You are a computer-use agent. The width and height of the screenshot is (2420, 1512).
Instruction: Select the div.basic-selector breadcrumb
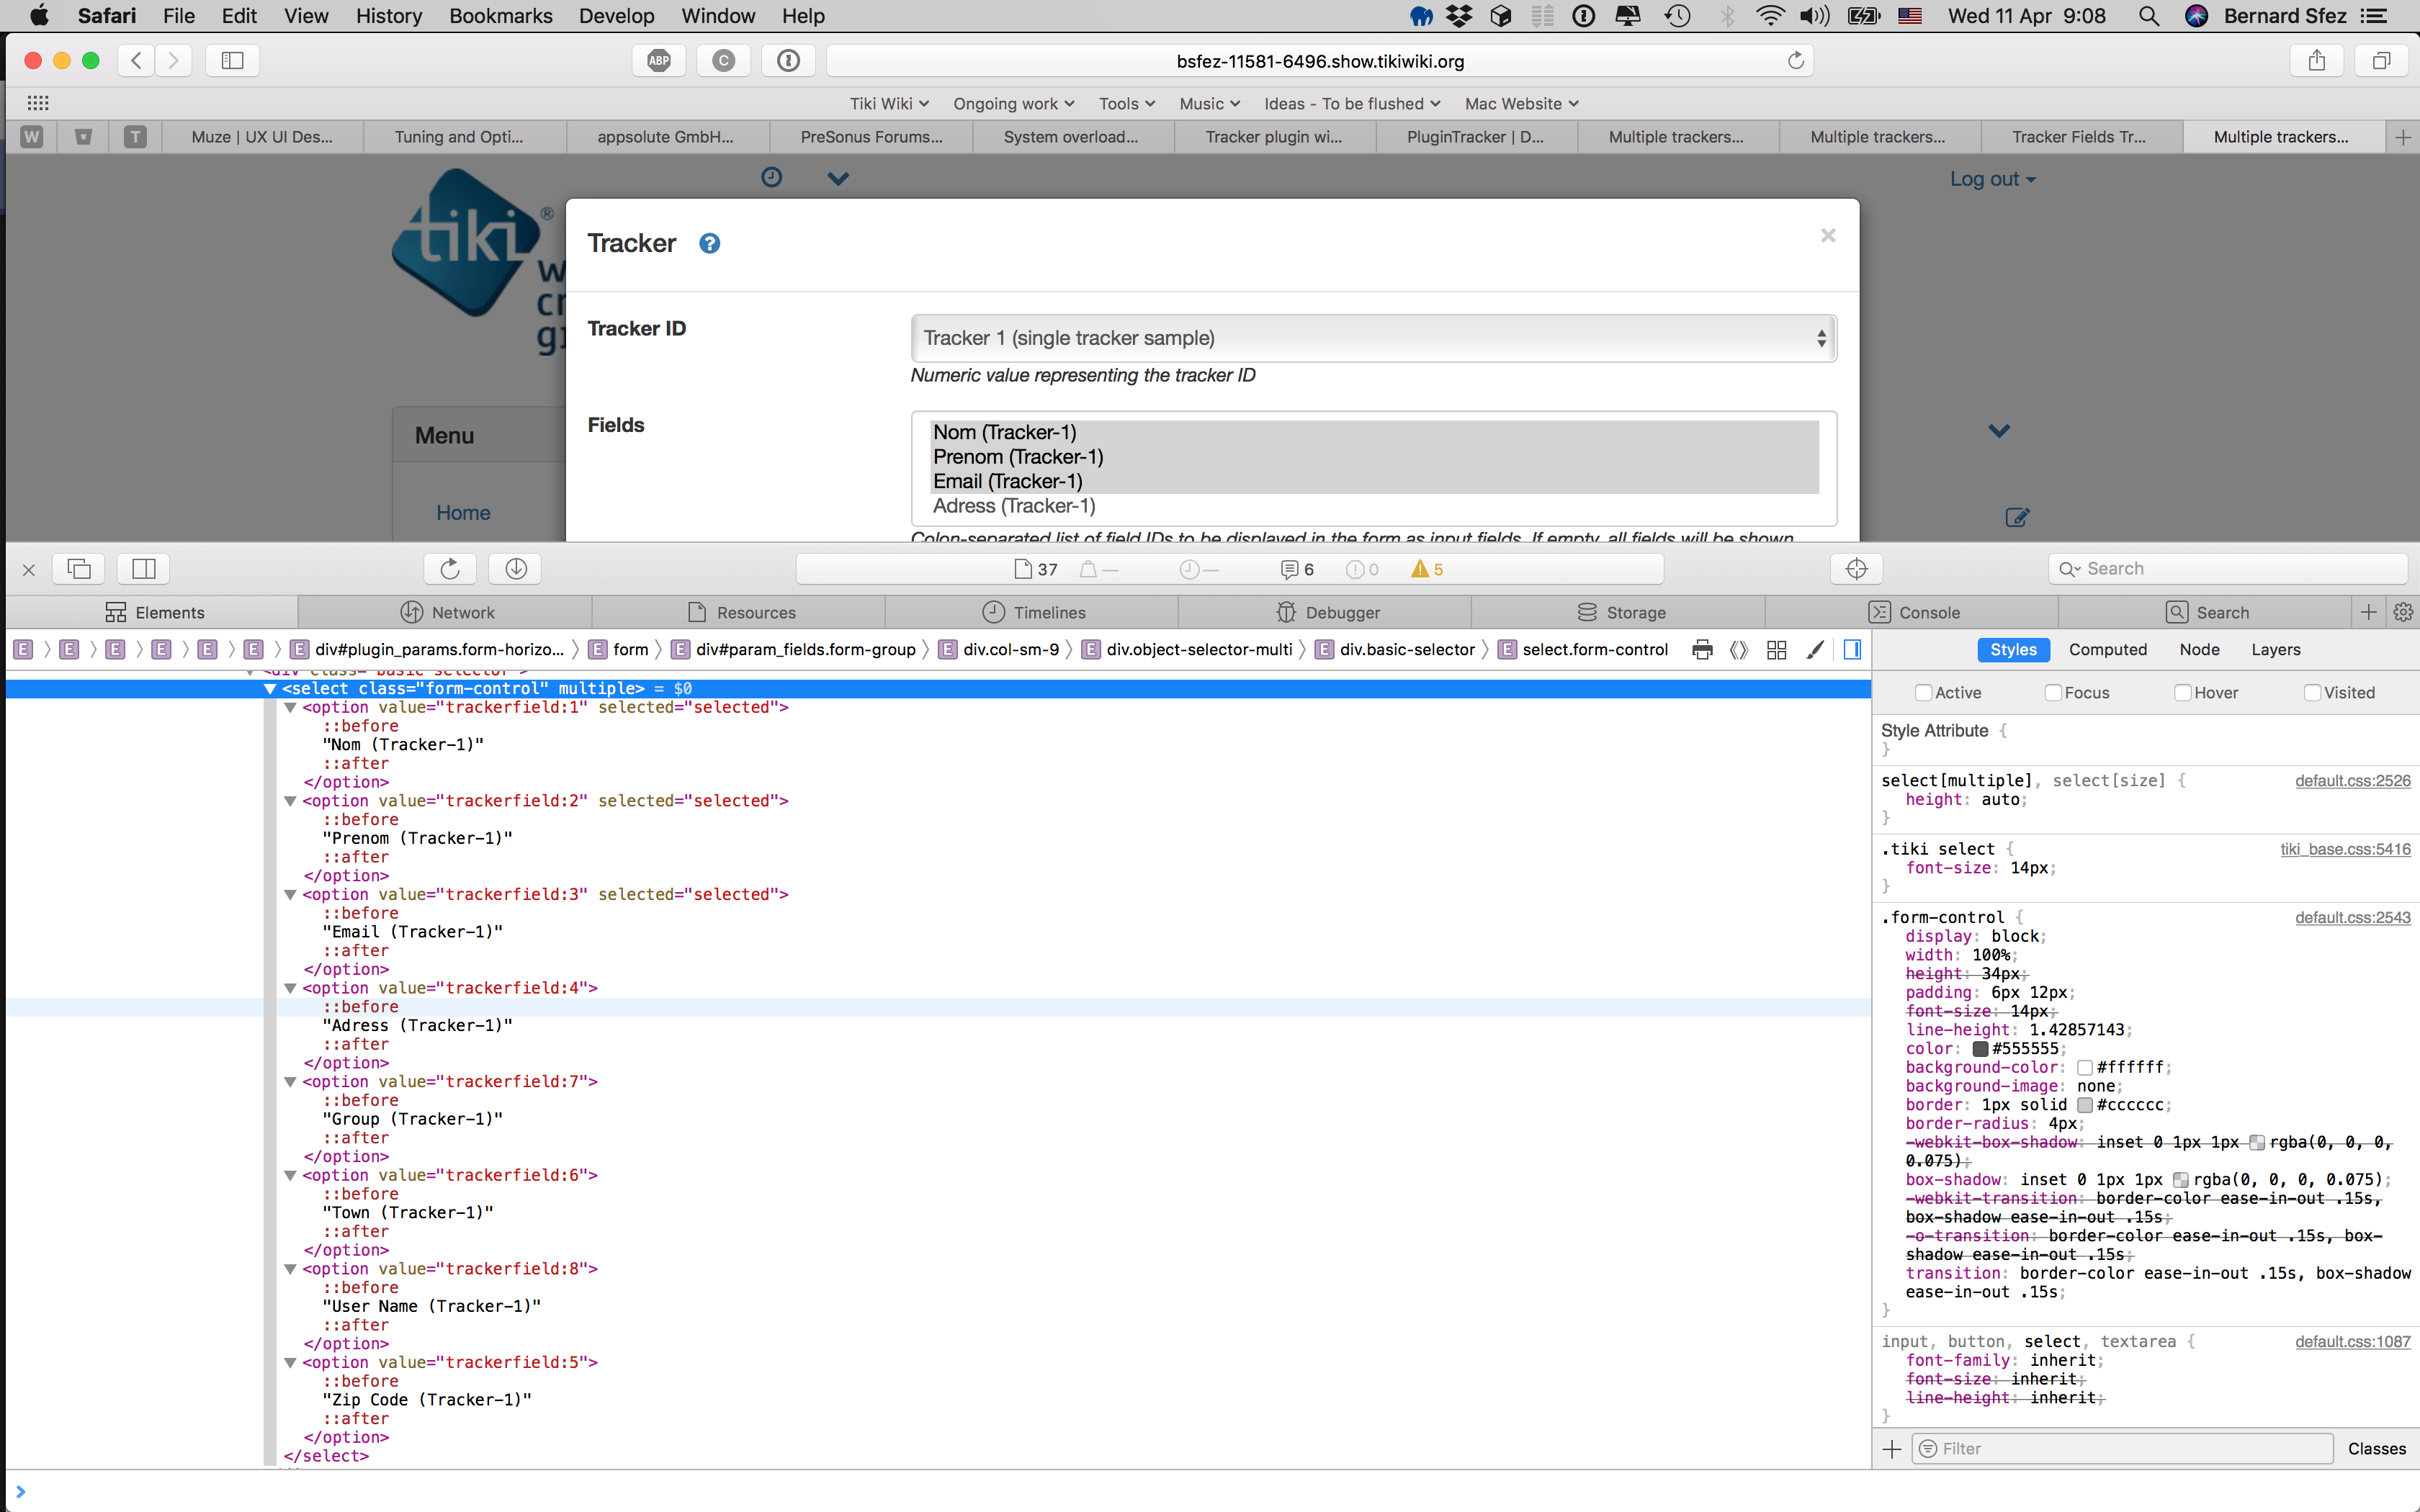pos(1396,650)
